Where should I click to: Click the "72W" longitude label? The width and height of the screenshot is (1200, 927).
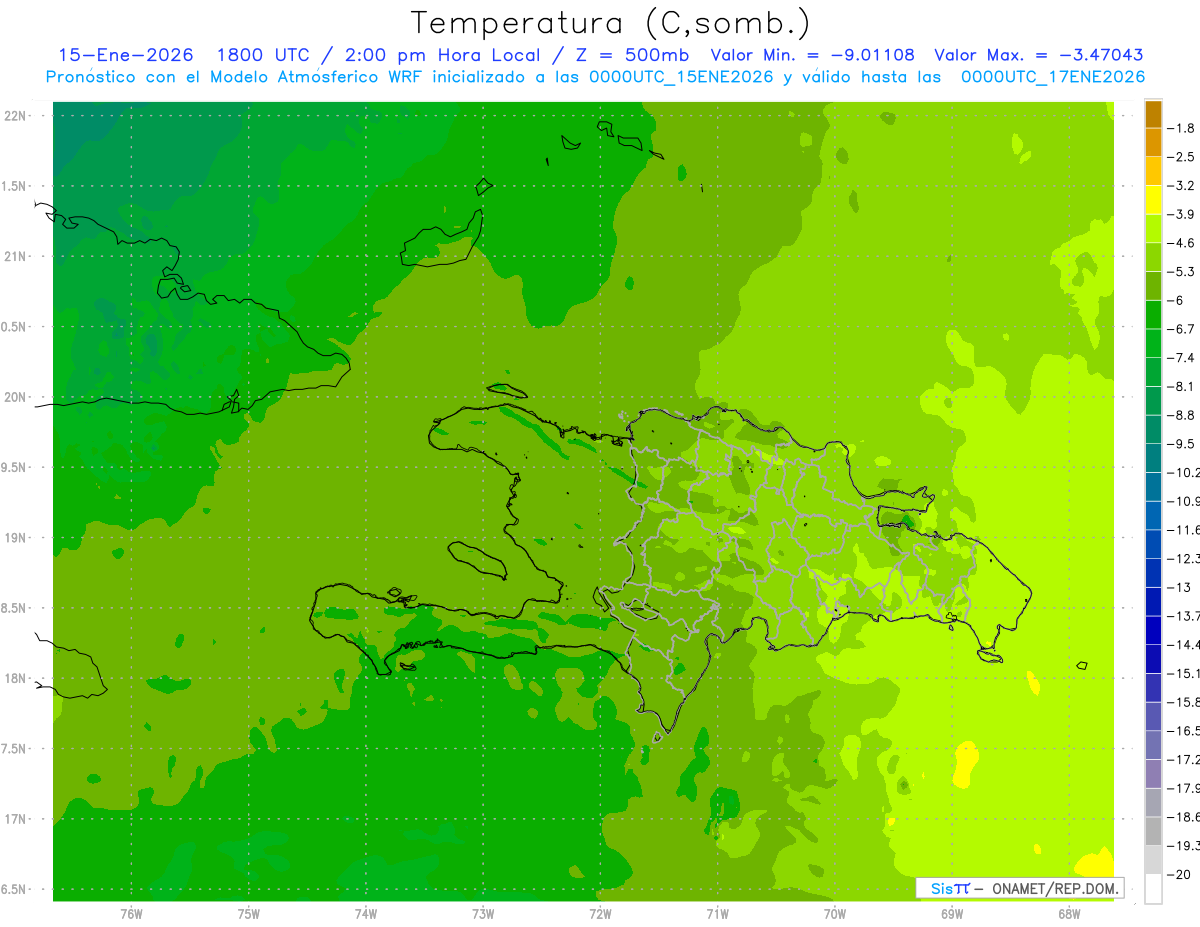600,914
